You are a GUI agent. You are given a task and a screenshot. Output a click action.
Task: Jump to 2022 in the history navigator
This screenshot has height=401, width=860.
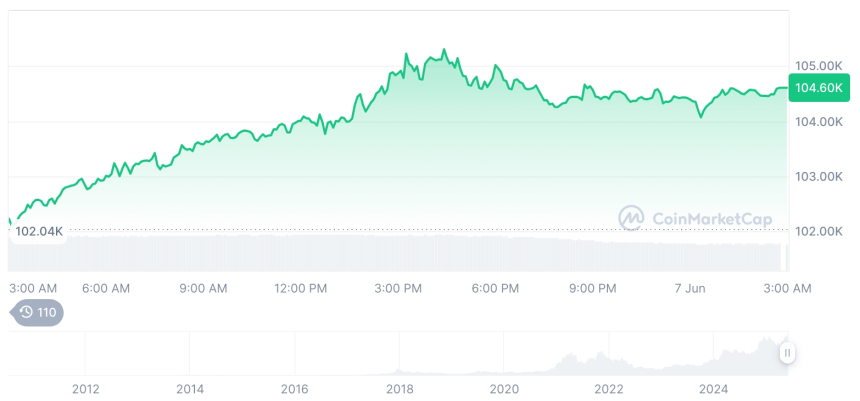[608, 389]
